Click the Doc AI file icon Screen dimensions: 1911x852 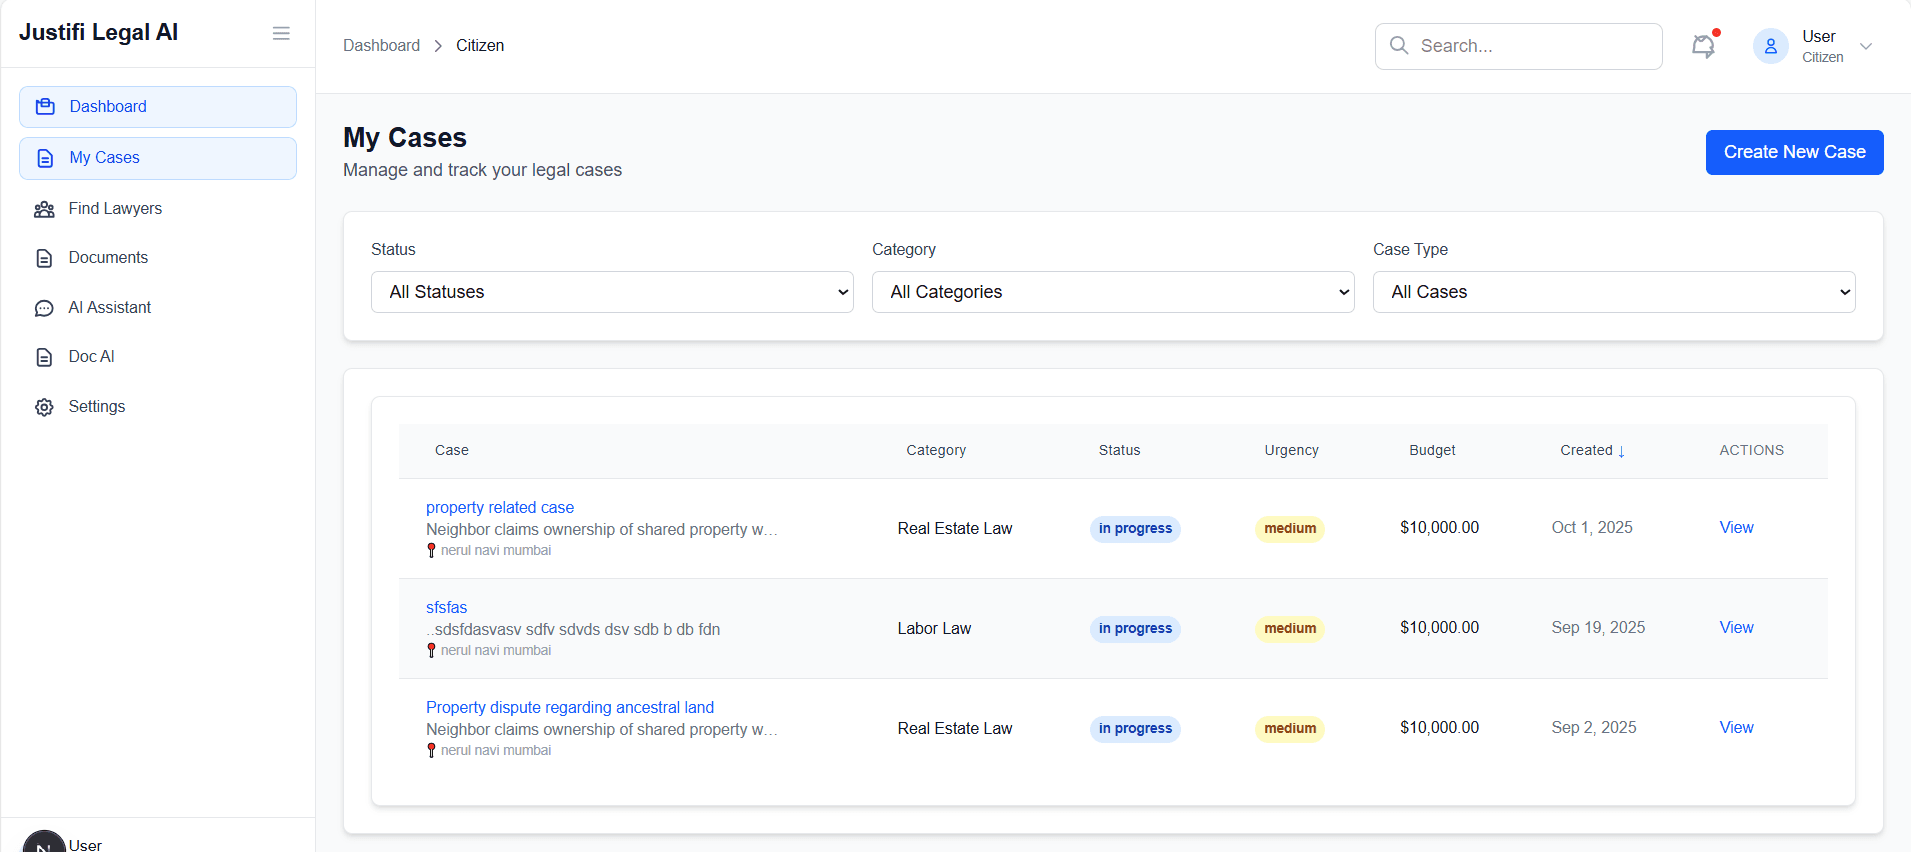tap(44, 357)
